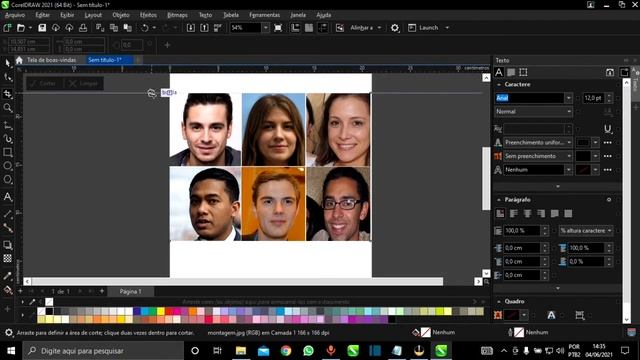The image size is (640, 360).
Task: Open the Editar menu
Action: [x=42, y=15]
